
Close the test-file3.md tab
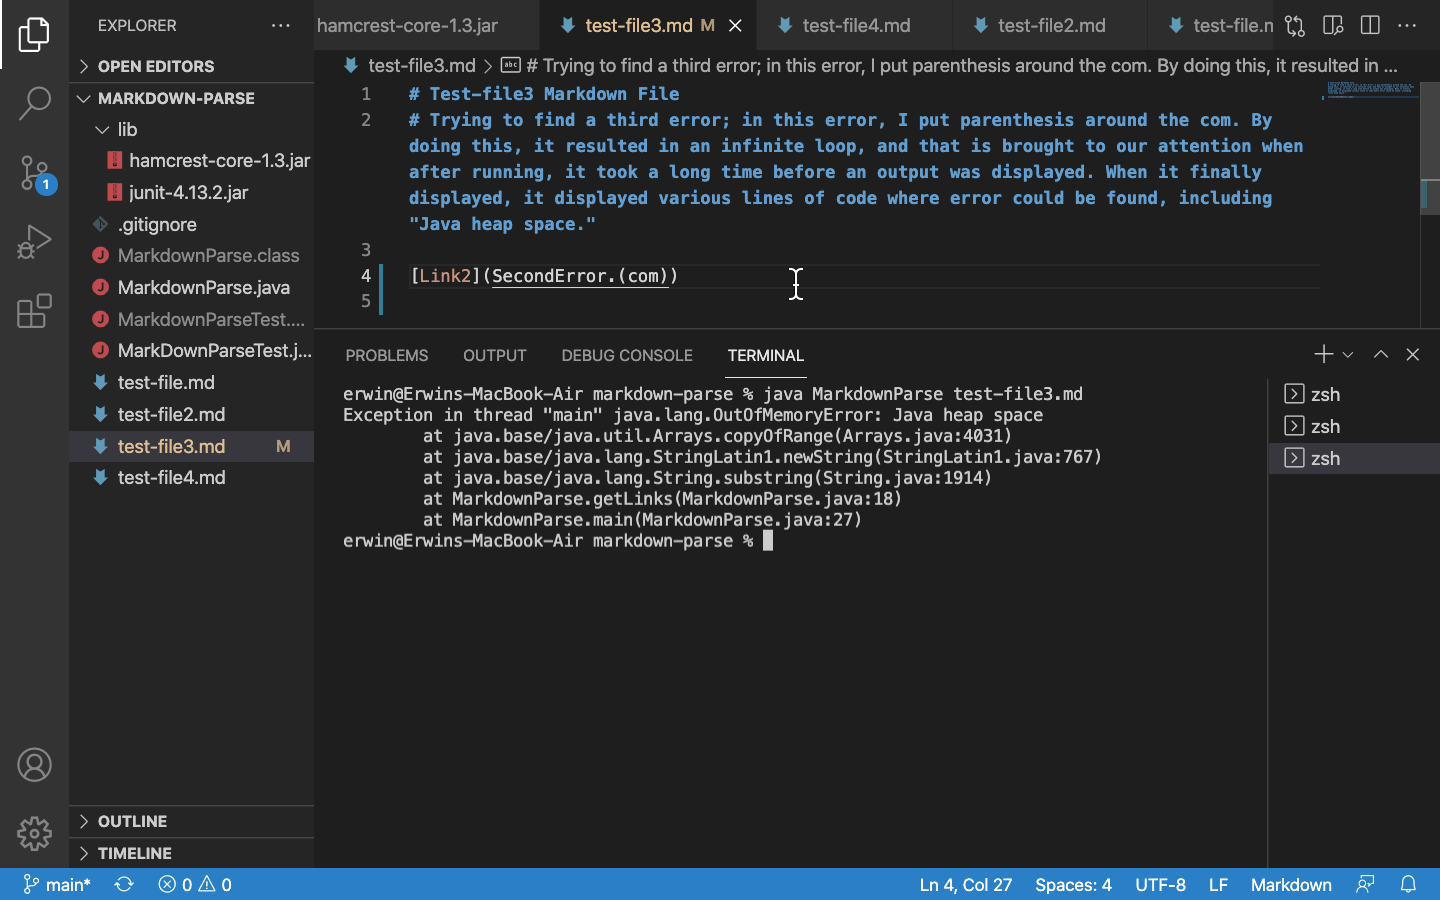[x=735, y=26]
